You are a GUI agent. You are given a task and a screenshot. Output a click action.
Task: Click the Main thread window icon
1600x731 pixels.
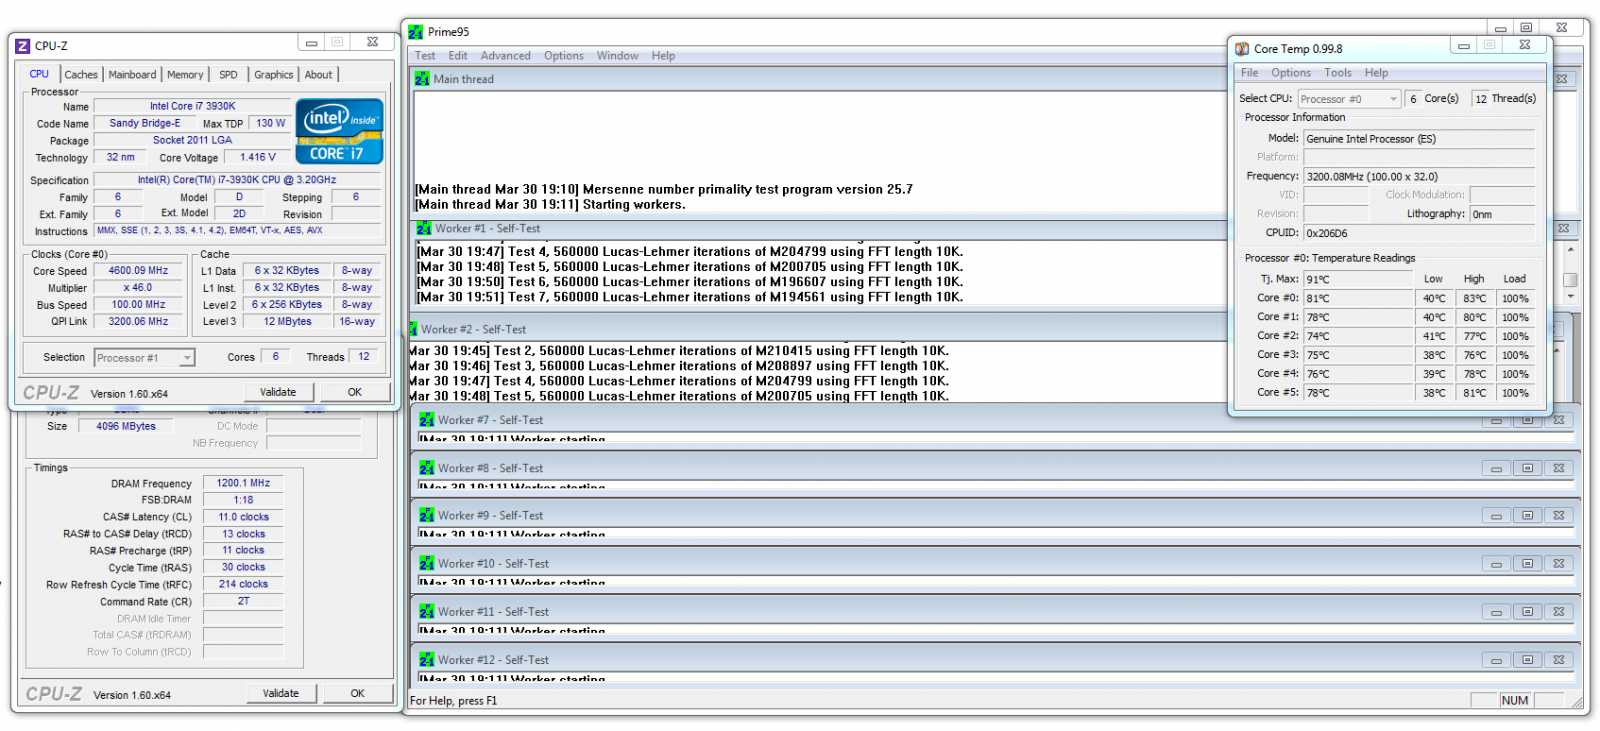422,79
